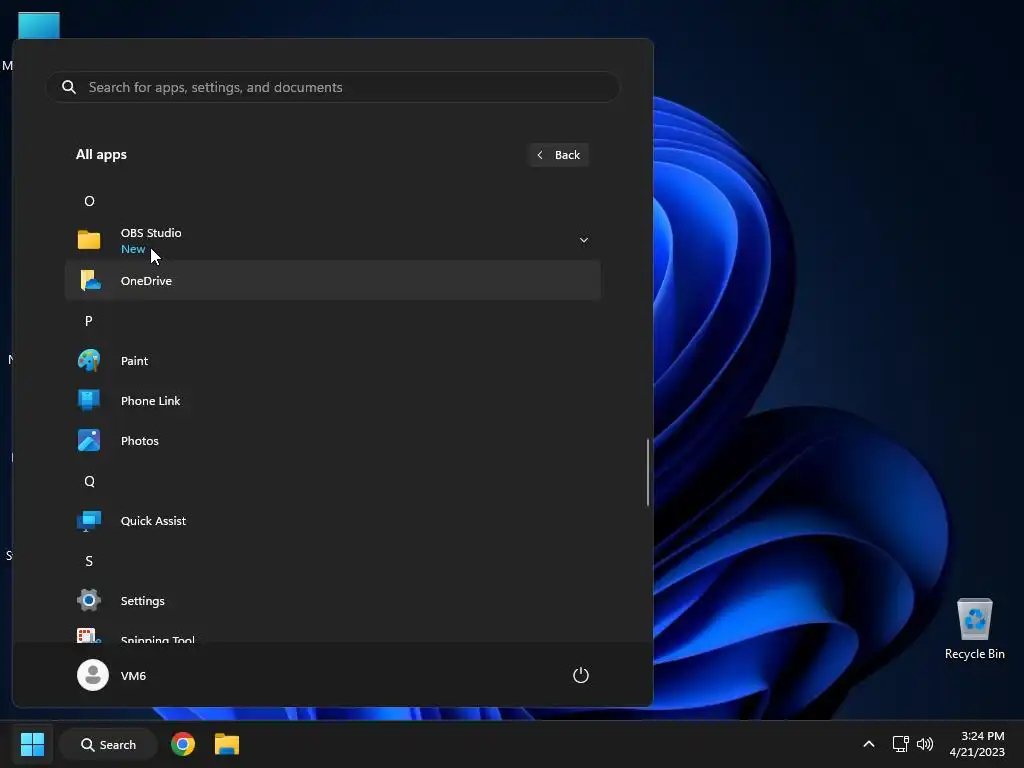Click the Quick Assist text label

pos(153,520)
